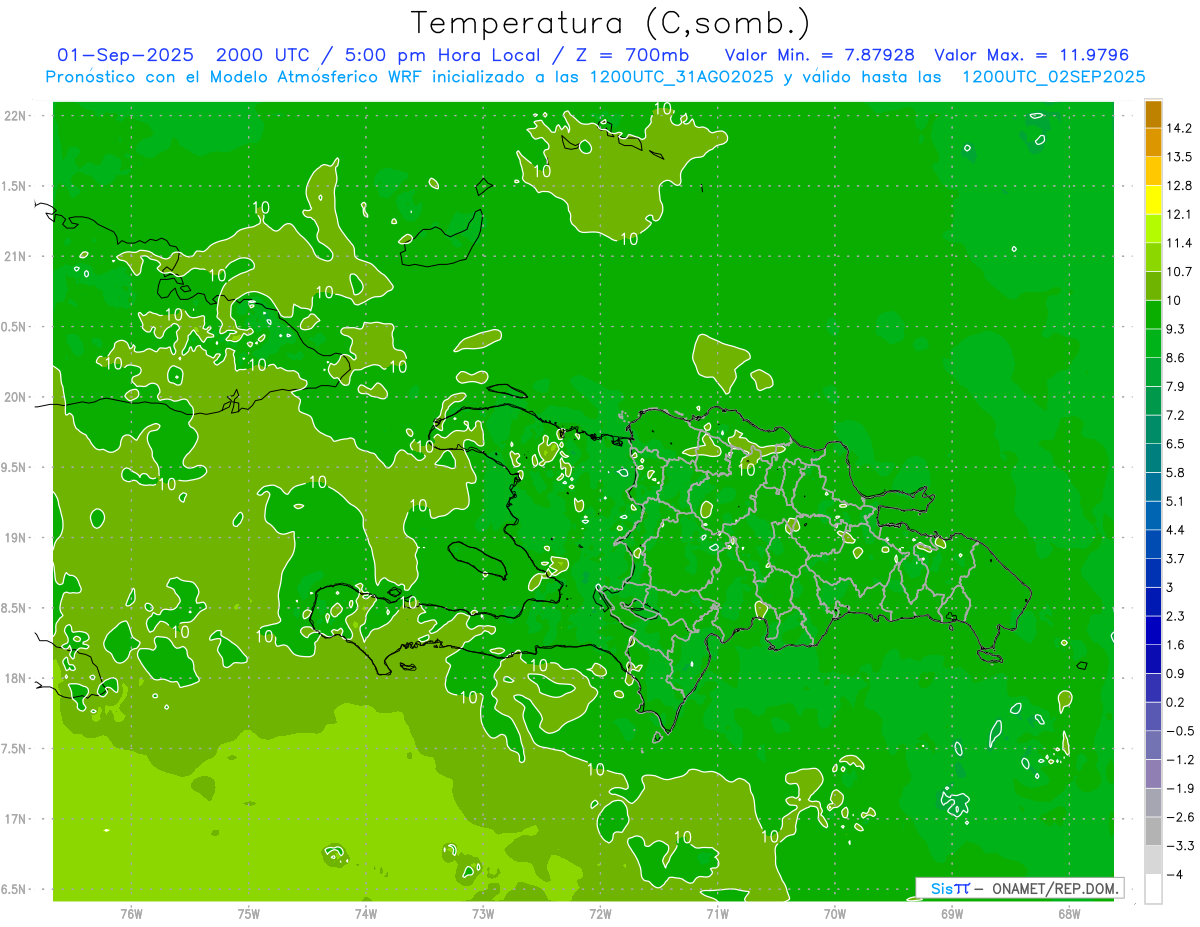Click the '71W' longitude axis label
Image resolution: width=1200 pixels, height=927 pixels.
coord(717,913)
